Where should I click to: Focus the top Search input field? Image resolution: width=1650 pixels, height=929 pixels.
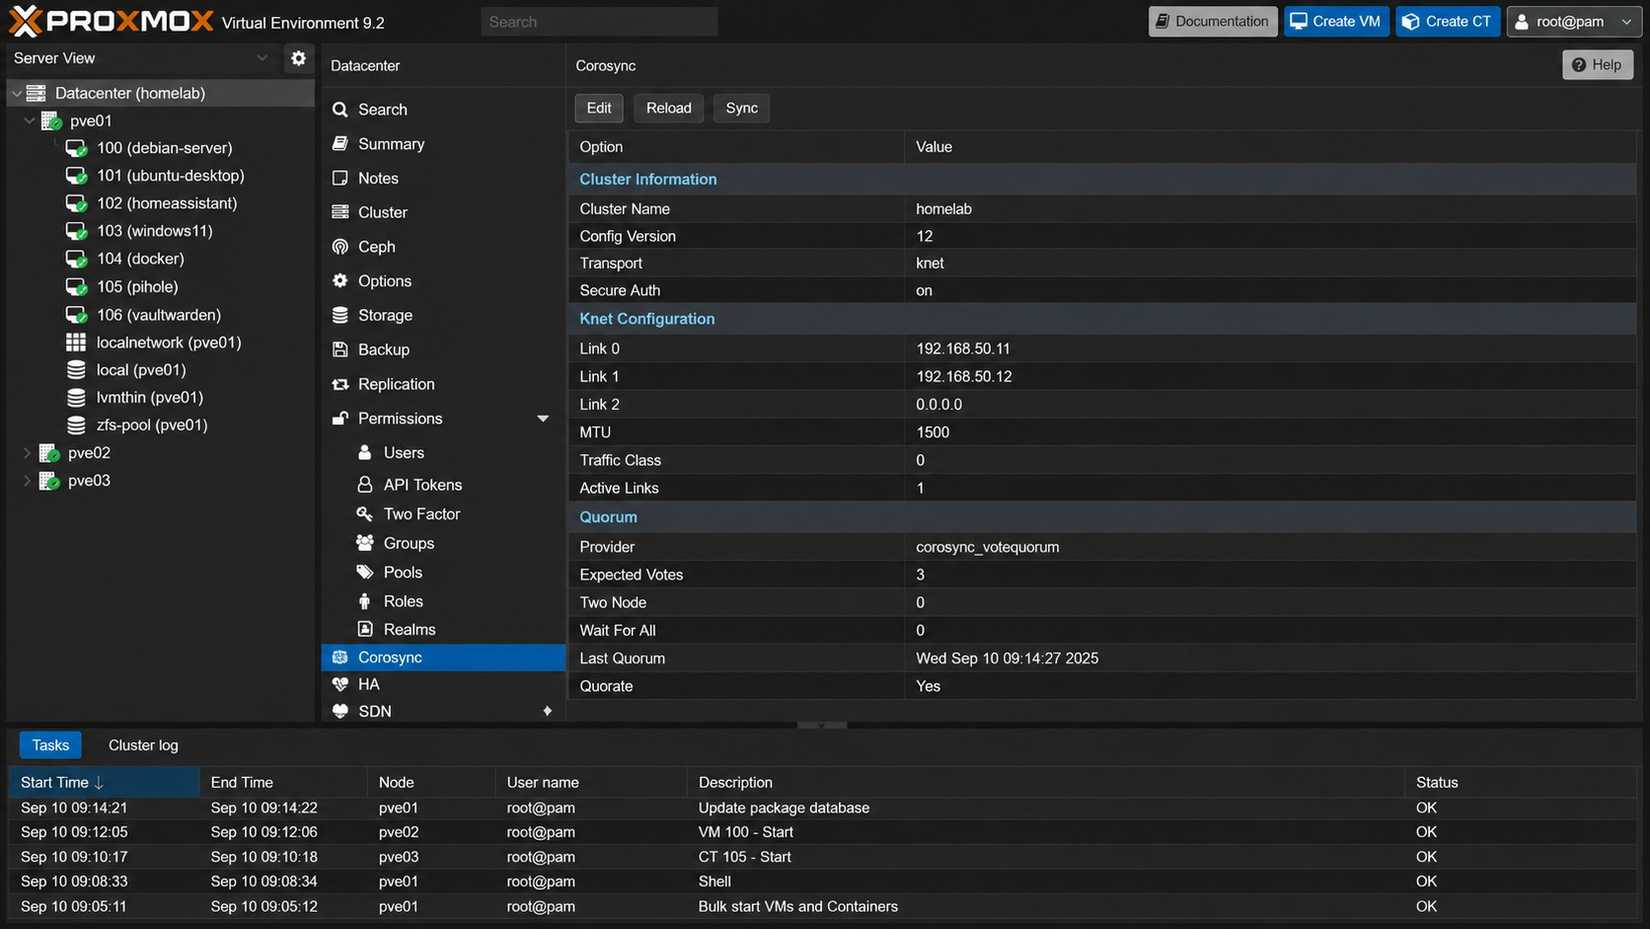click(x=599, y=21)
